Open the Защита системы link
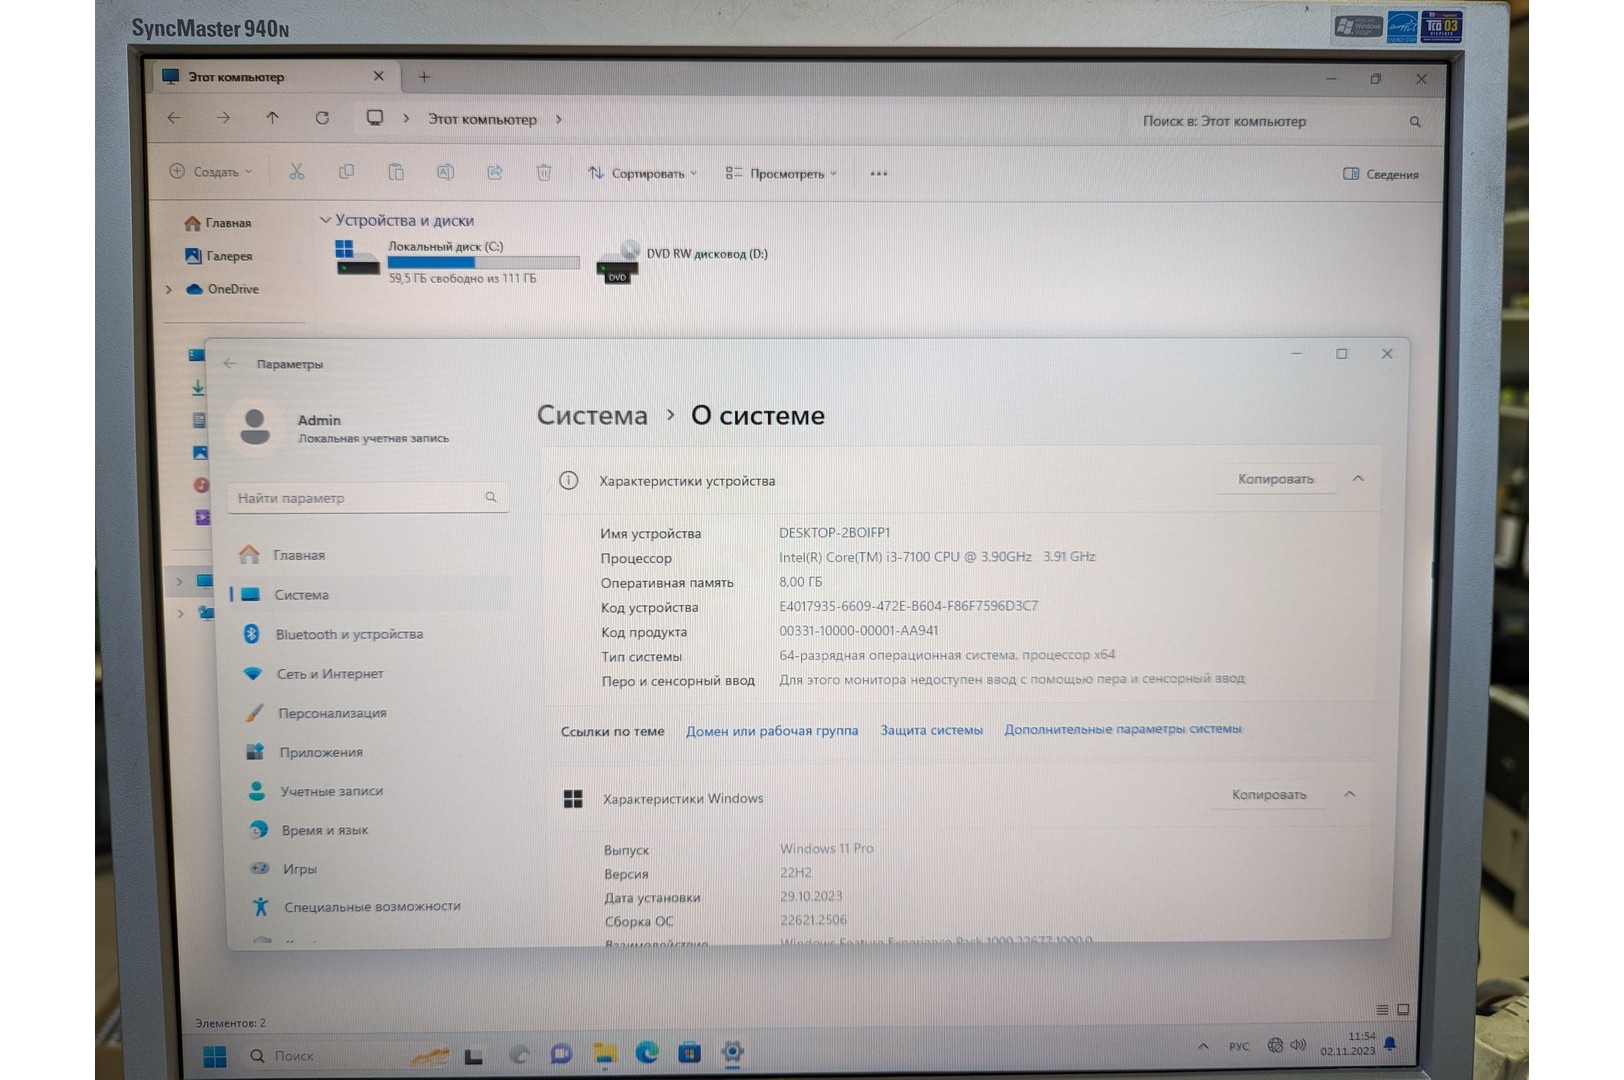Image resolution: width=1624 pixels, height=1080 pixels. click(x=931, y=730)
